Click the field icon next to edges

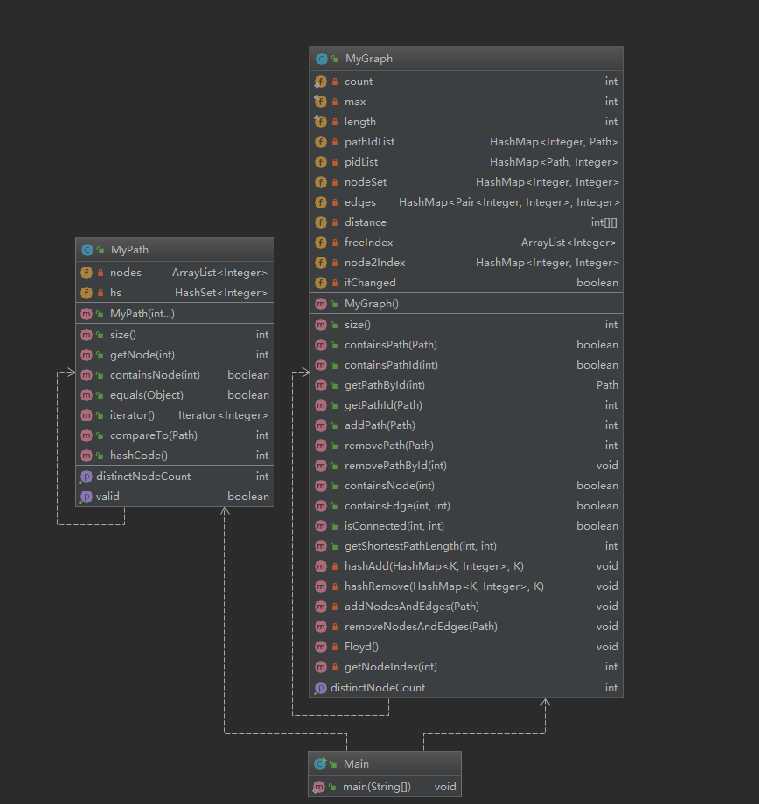[321, 203]
